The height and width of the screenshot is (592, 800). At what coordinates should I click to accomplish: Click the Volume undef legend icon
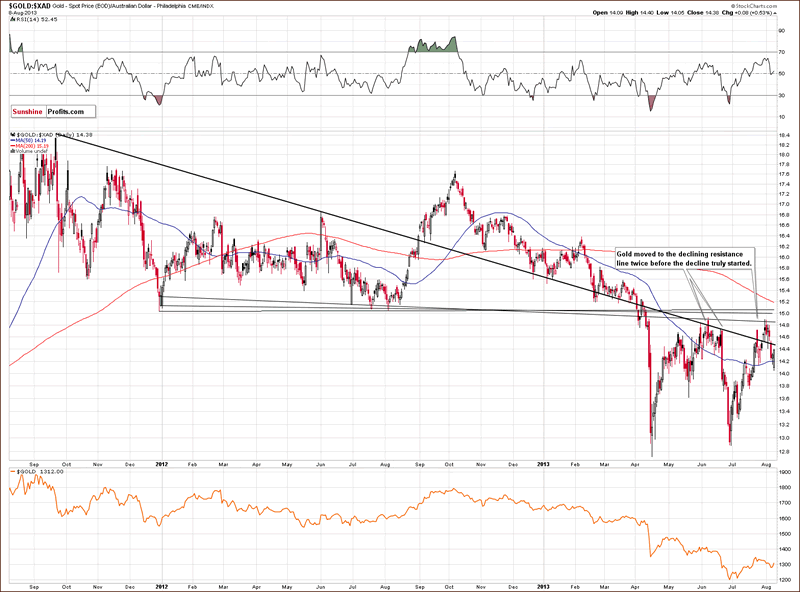[x=10, y=151]
